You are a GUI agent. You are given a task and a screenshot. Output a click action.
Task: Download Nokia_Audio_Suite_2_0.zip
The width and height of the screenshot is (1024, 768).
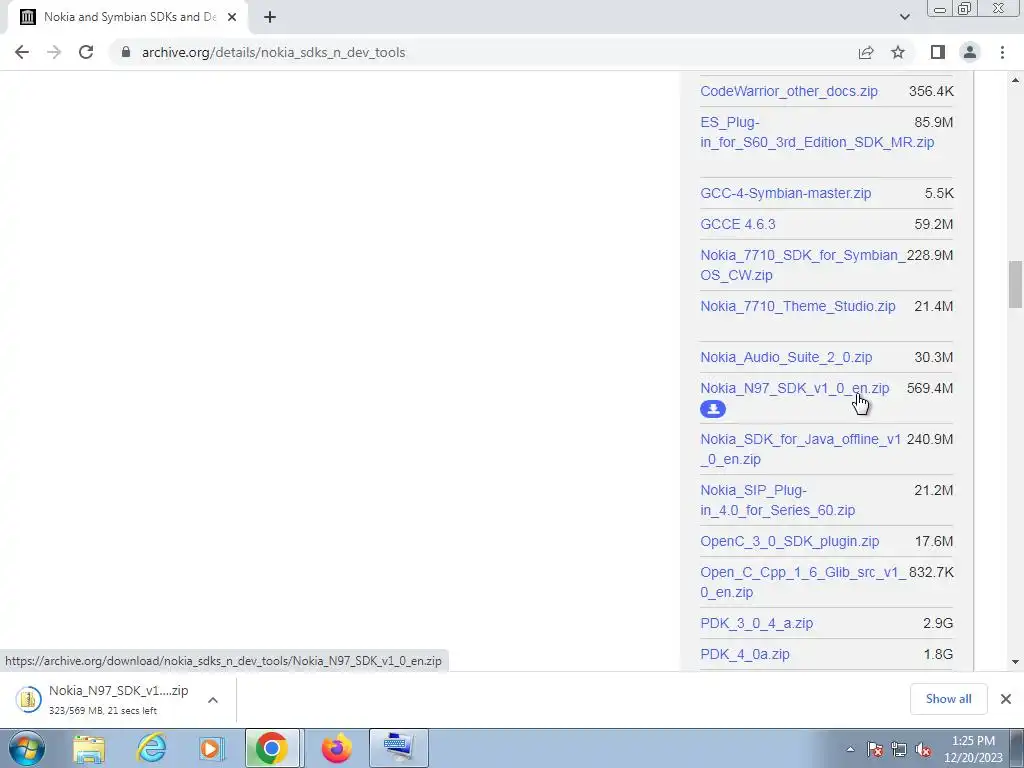coord(786,357)
